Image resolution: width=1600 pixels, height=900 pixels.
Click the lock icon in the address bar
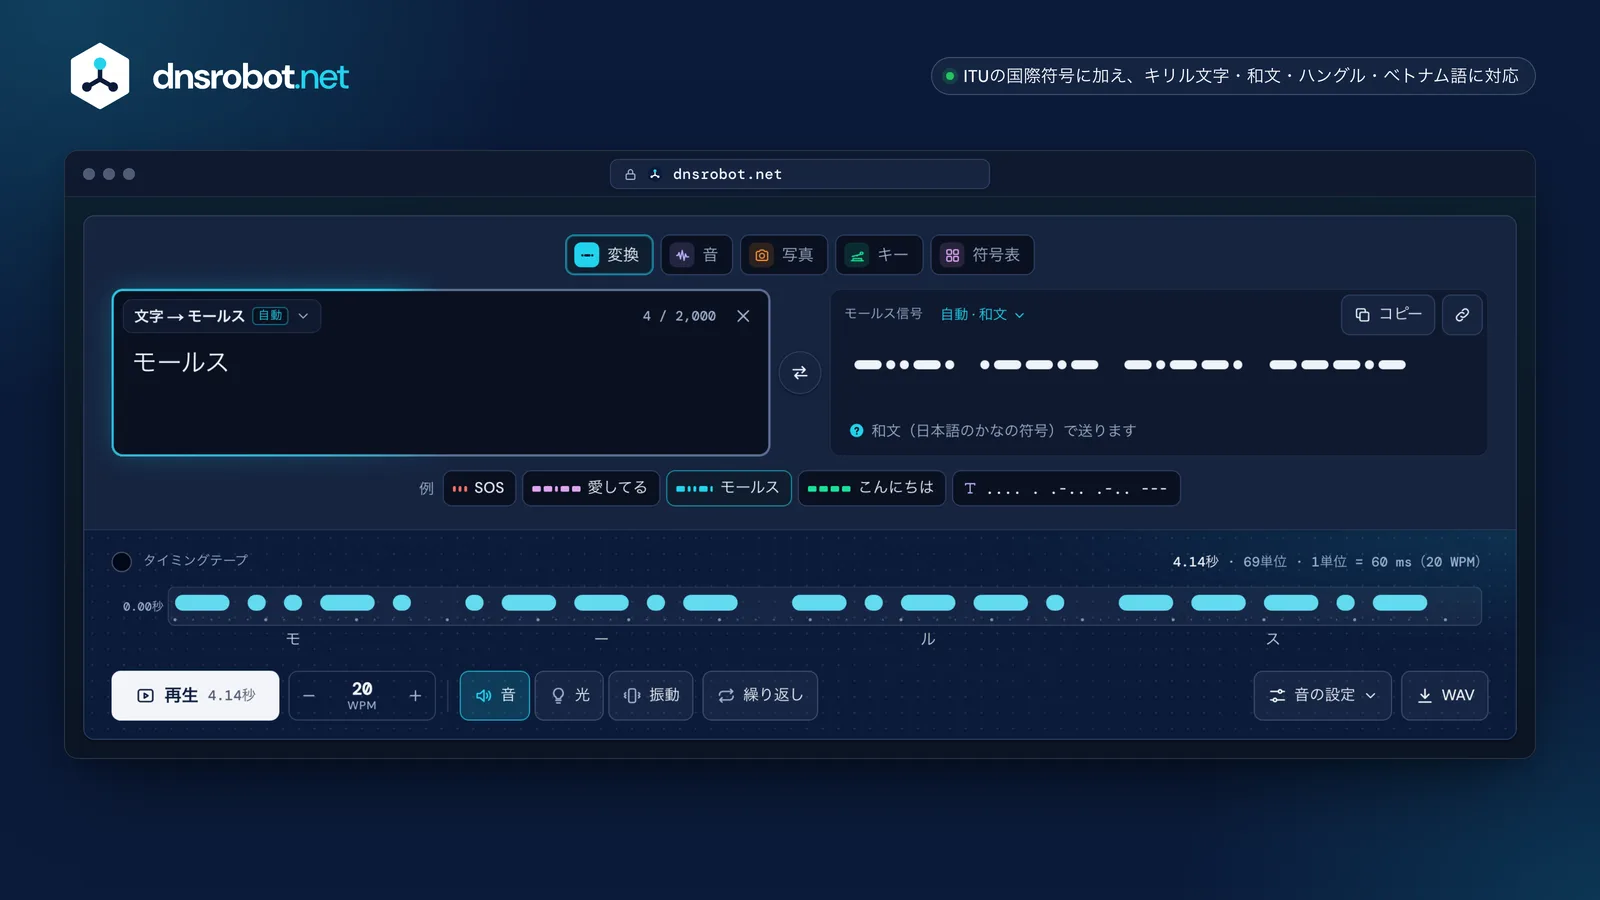[630, 174]
